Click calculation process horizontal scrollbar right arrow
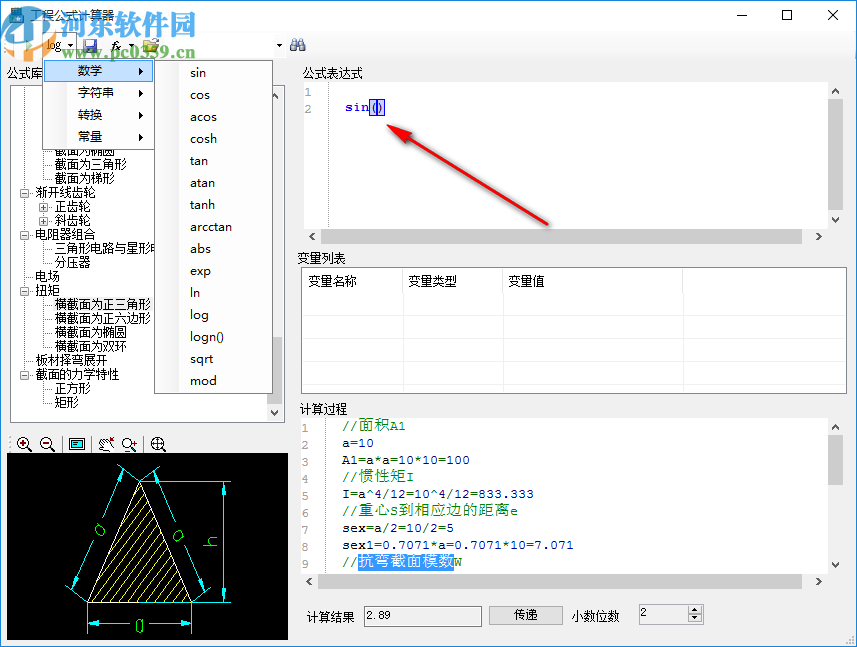 (818, 582)
